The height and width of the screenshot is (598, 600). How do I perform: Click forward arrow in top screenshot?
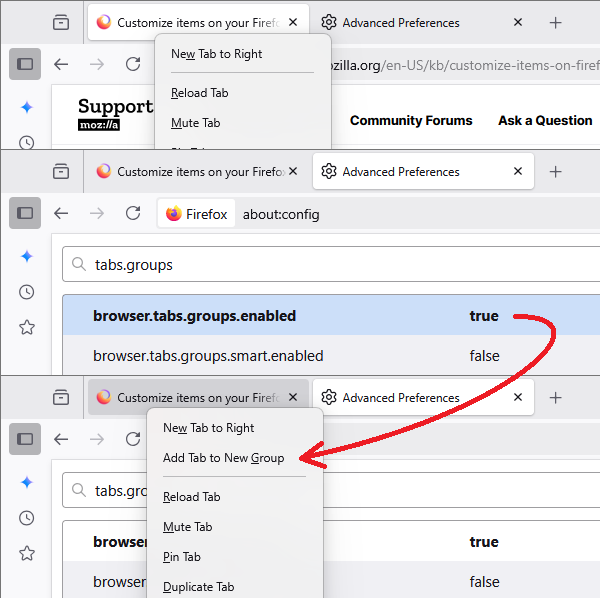97,64
